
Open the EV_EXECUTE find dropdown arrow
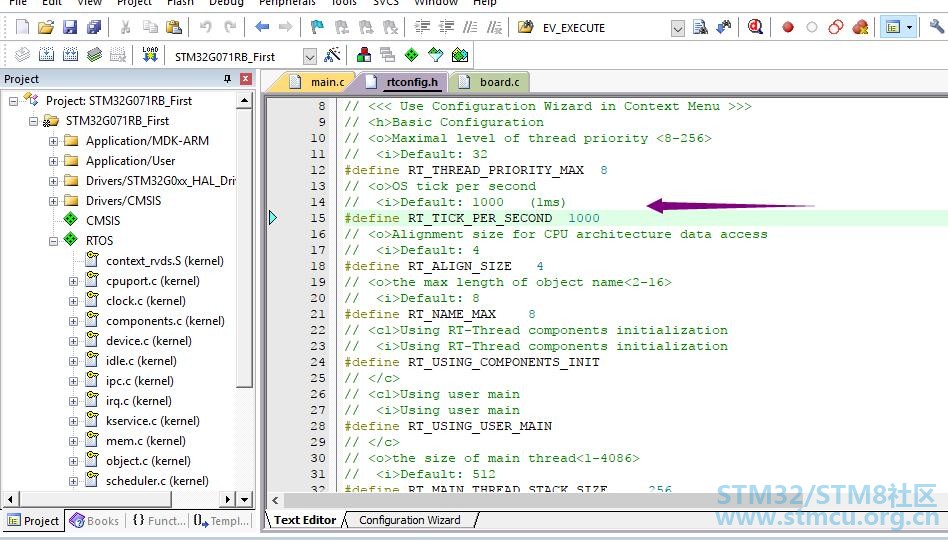pos(678,28)
